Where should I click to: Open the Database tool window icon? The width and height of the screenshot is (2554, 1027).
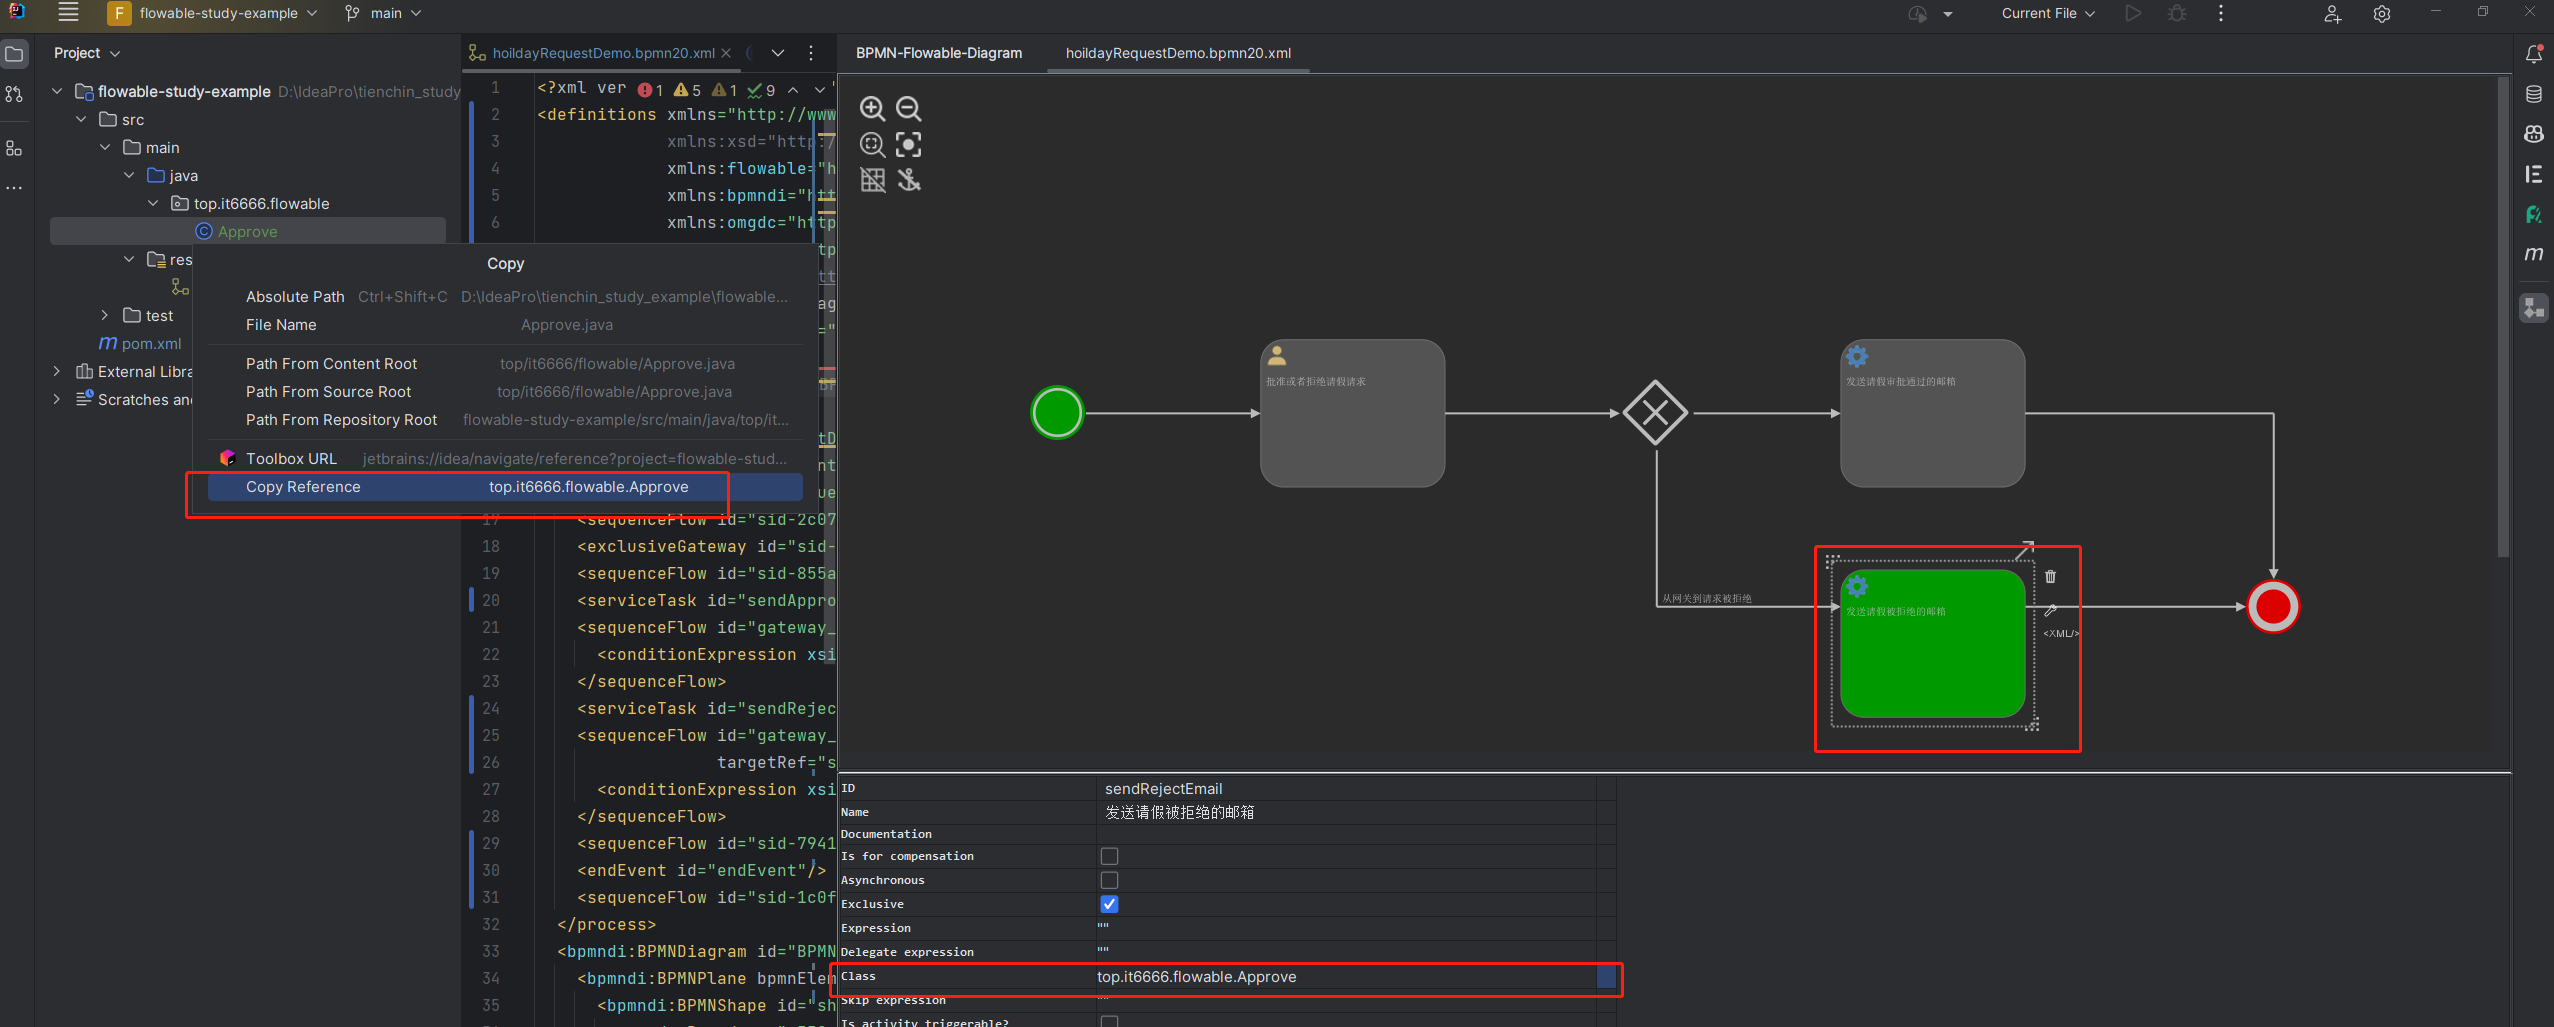(2533, 94)
